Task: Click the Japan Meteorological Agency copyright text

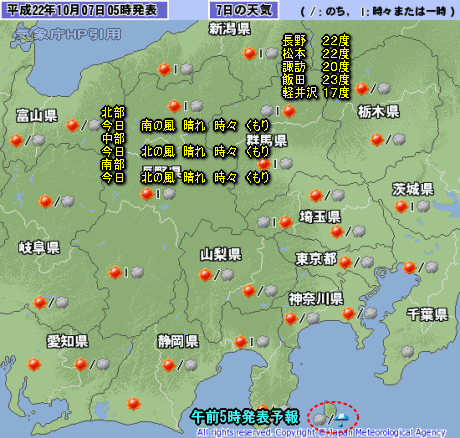Action: (321, 433)
